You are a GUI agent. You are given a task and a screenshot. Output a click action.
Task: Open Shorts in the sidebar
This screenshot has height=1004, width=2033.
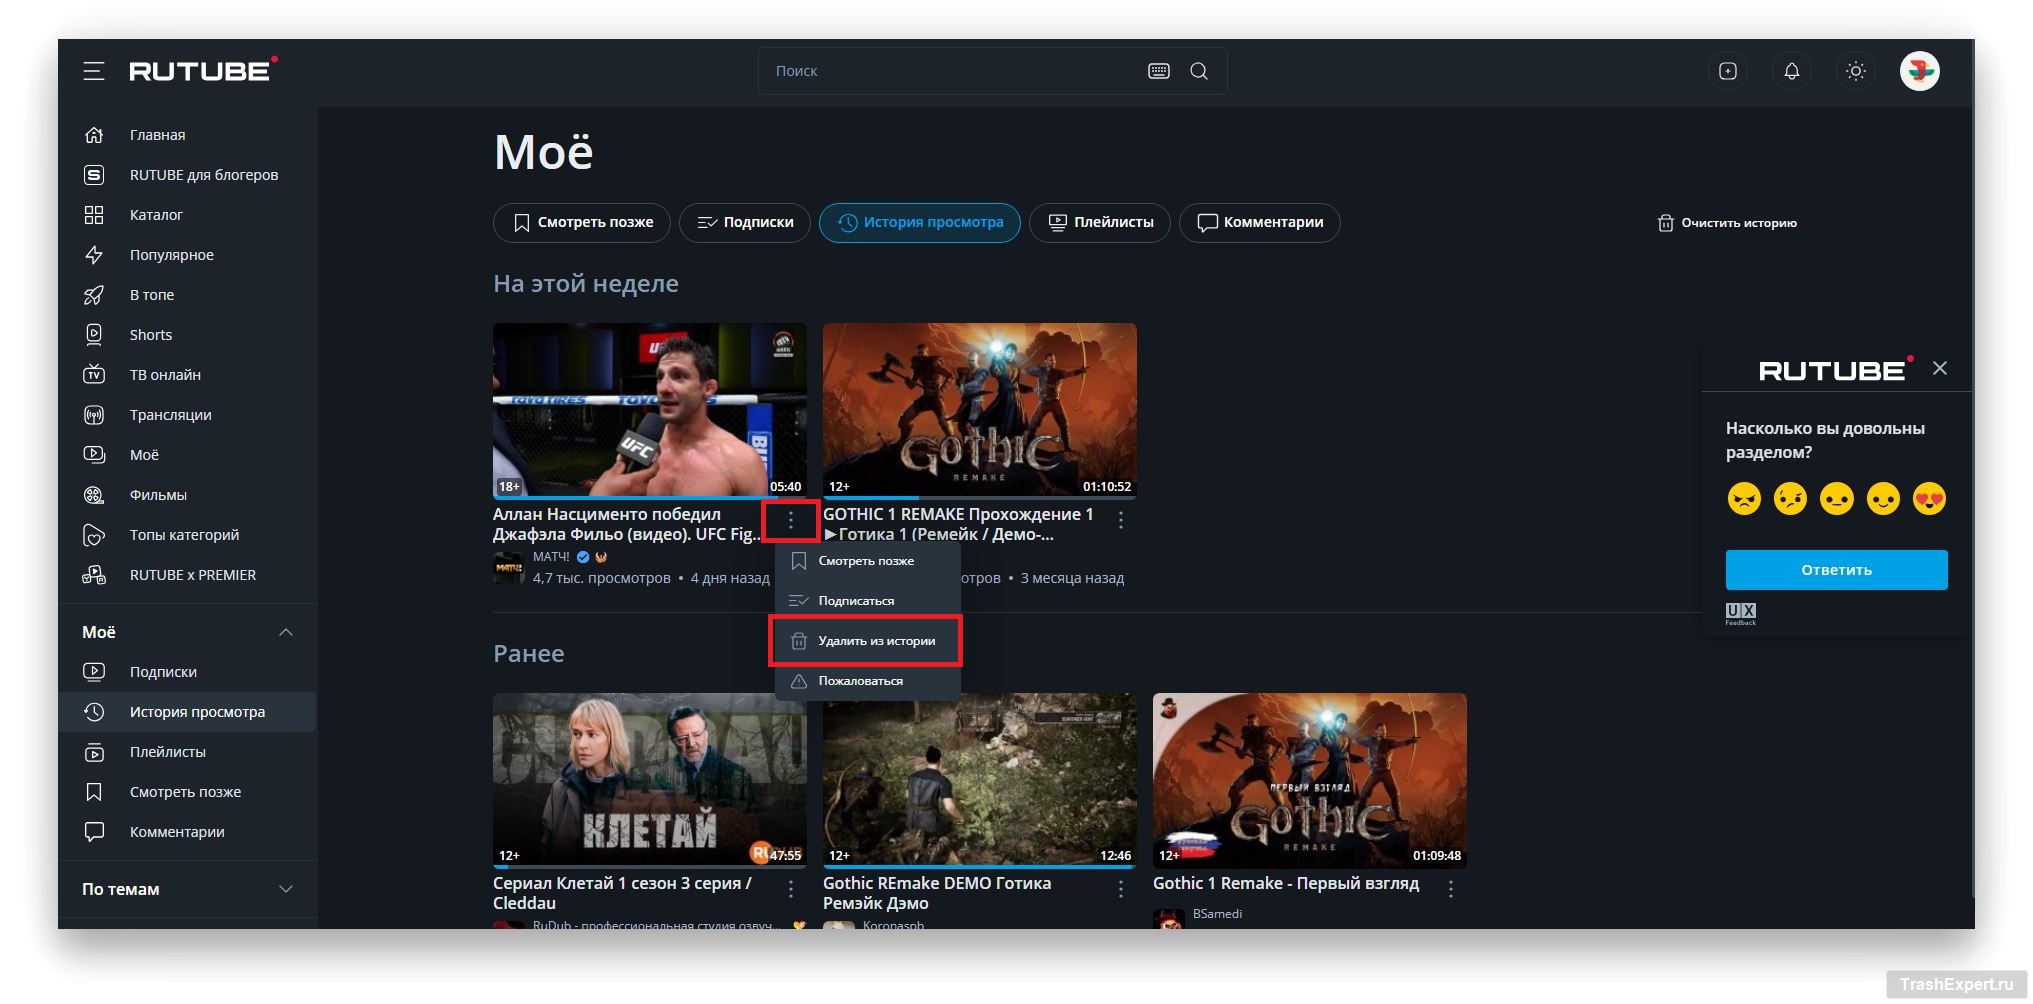coord(150,335)
